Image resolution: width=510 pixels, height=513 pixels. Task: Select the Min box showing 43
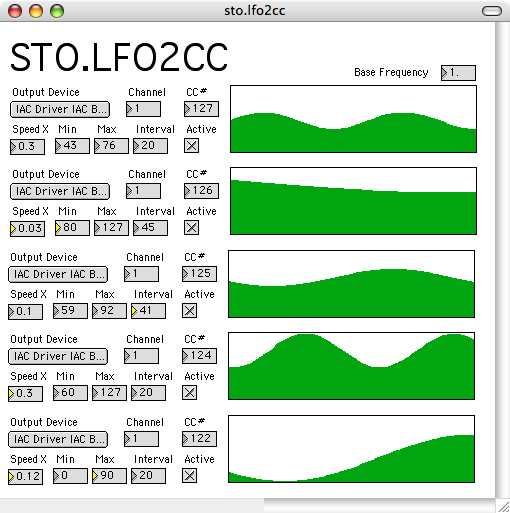coord(72,146)
